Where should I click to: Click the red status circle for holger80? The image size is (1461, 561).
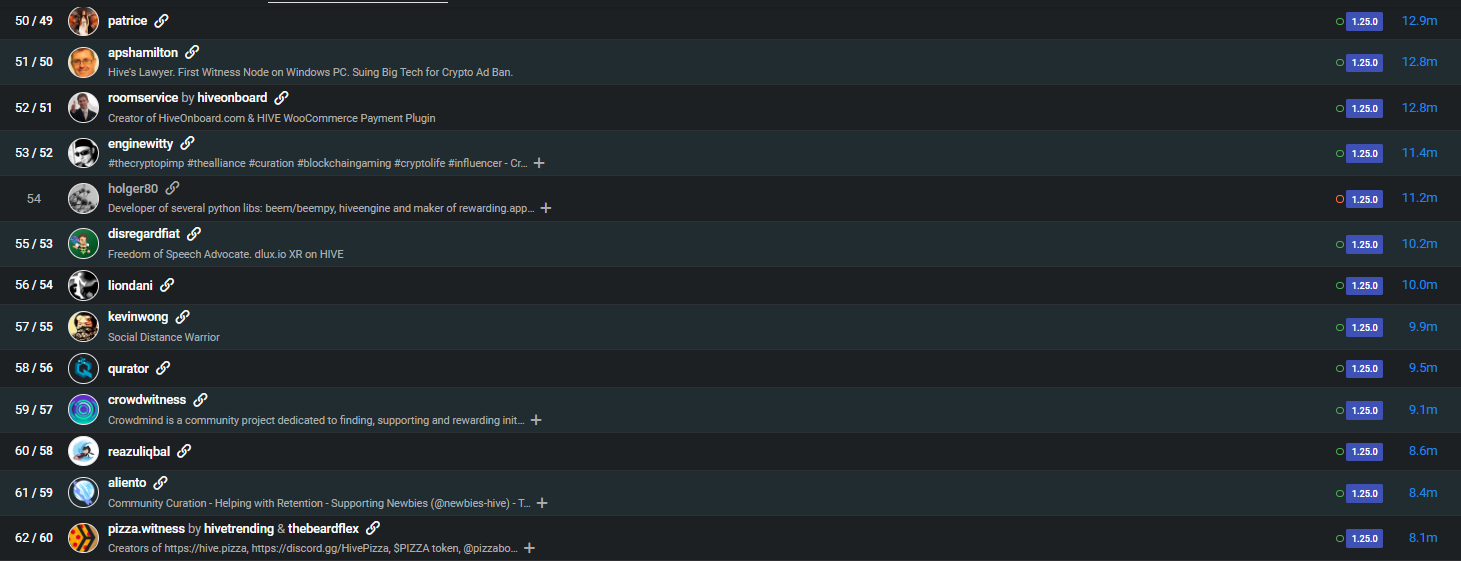point(1340,199)
